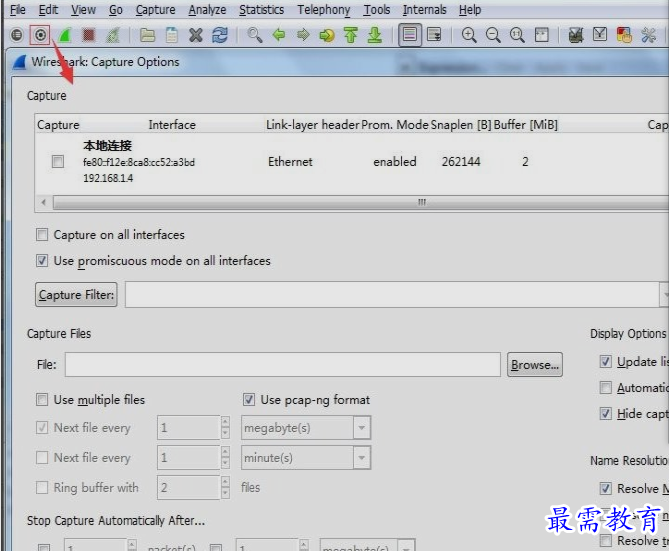This screenshot has height=551, width=669.
Task: Tick the 本地连接 interface capture checkbox
Action: point(58,161)
